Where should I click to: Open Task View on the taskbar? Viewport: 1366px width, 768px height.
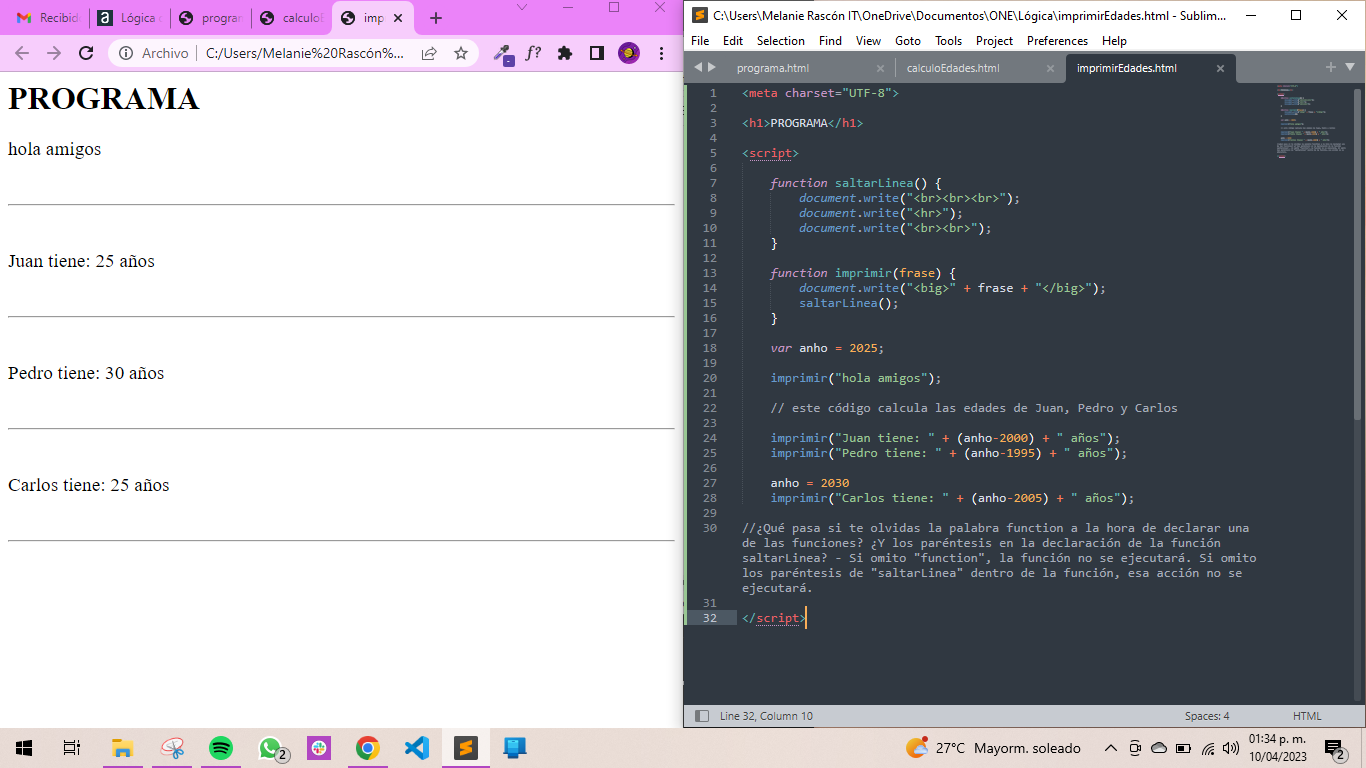[x=71, y=748]
